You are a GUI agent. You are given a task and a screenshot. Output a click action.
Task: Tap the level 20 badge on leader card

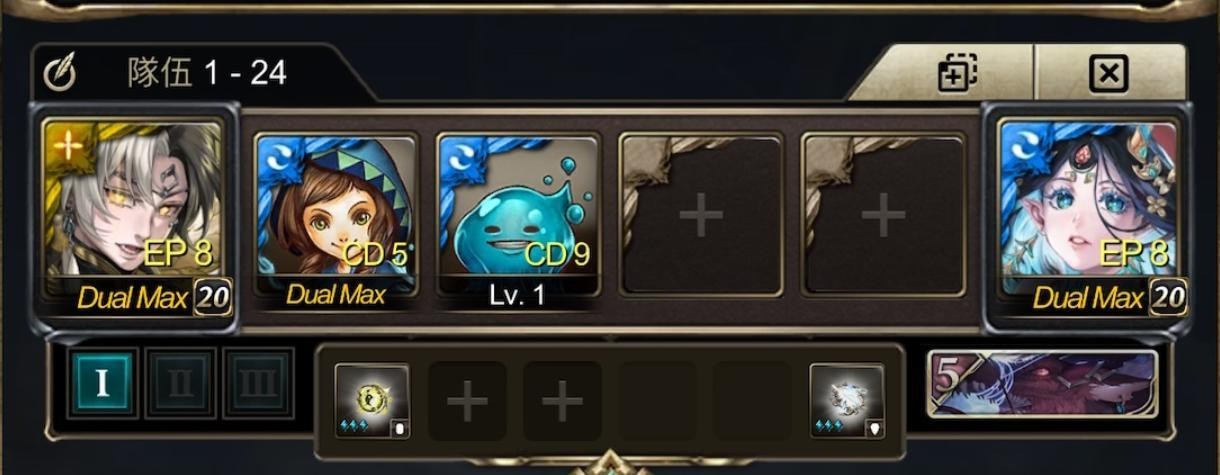click(212, 297)
